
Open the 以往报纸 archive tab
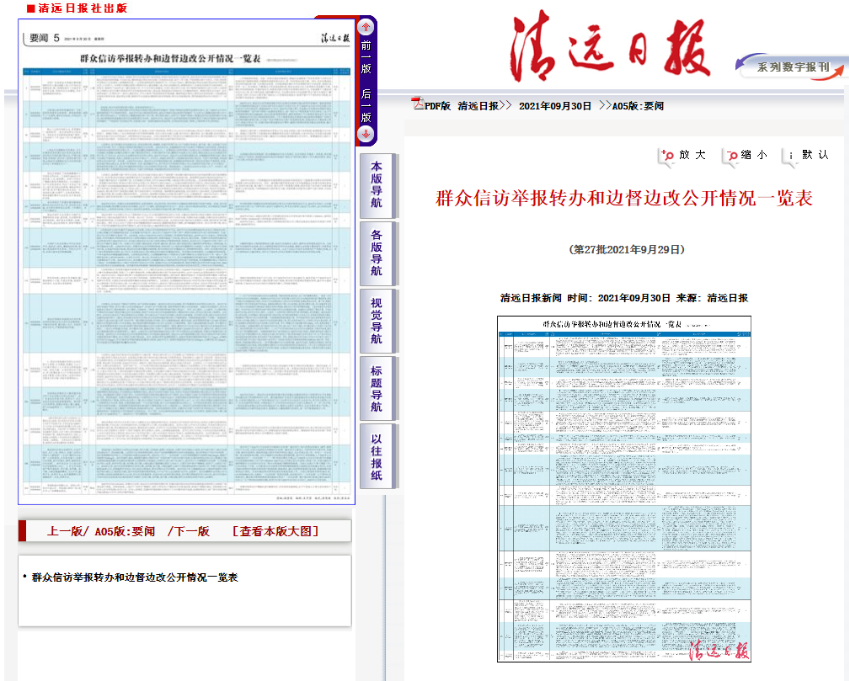click(376, 456)
